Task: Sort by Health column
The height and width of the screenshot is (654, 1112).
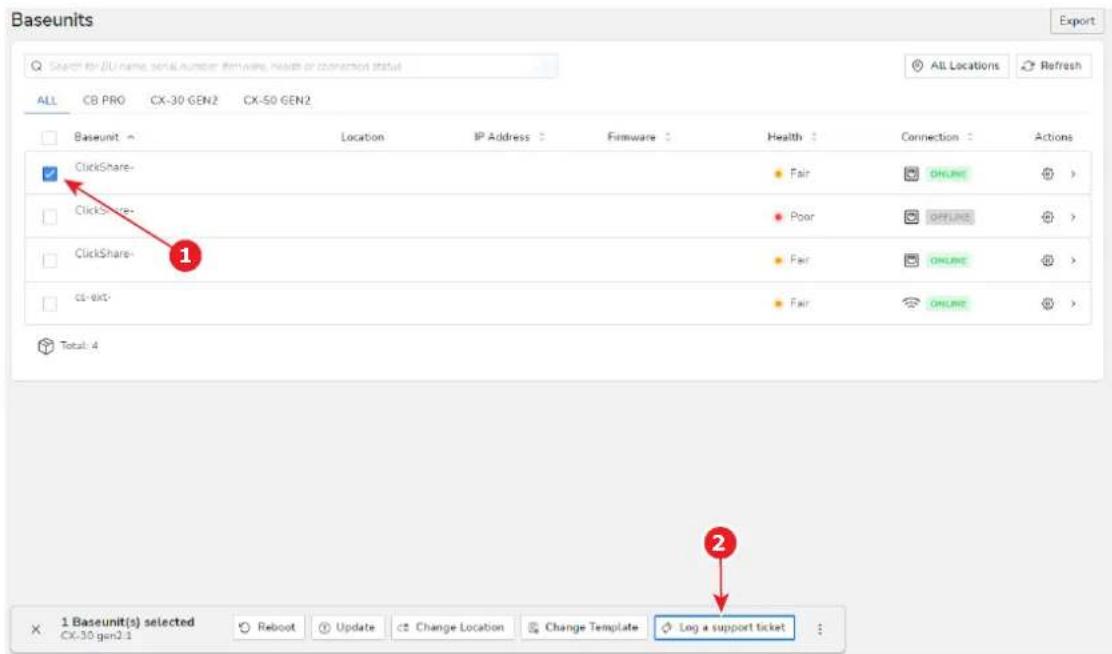Action: 791,137
